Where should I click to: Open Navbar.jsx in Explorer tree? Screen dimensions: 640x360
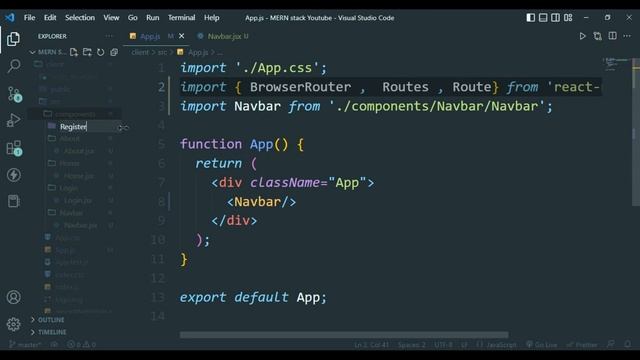pyautogui.click(x=80, y=225)
